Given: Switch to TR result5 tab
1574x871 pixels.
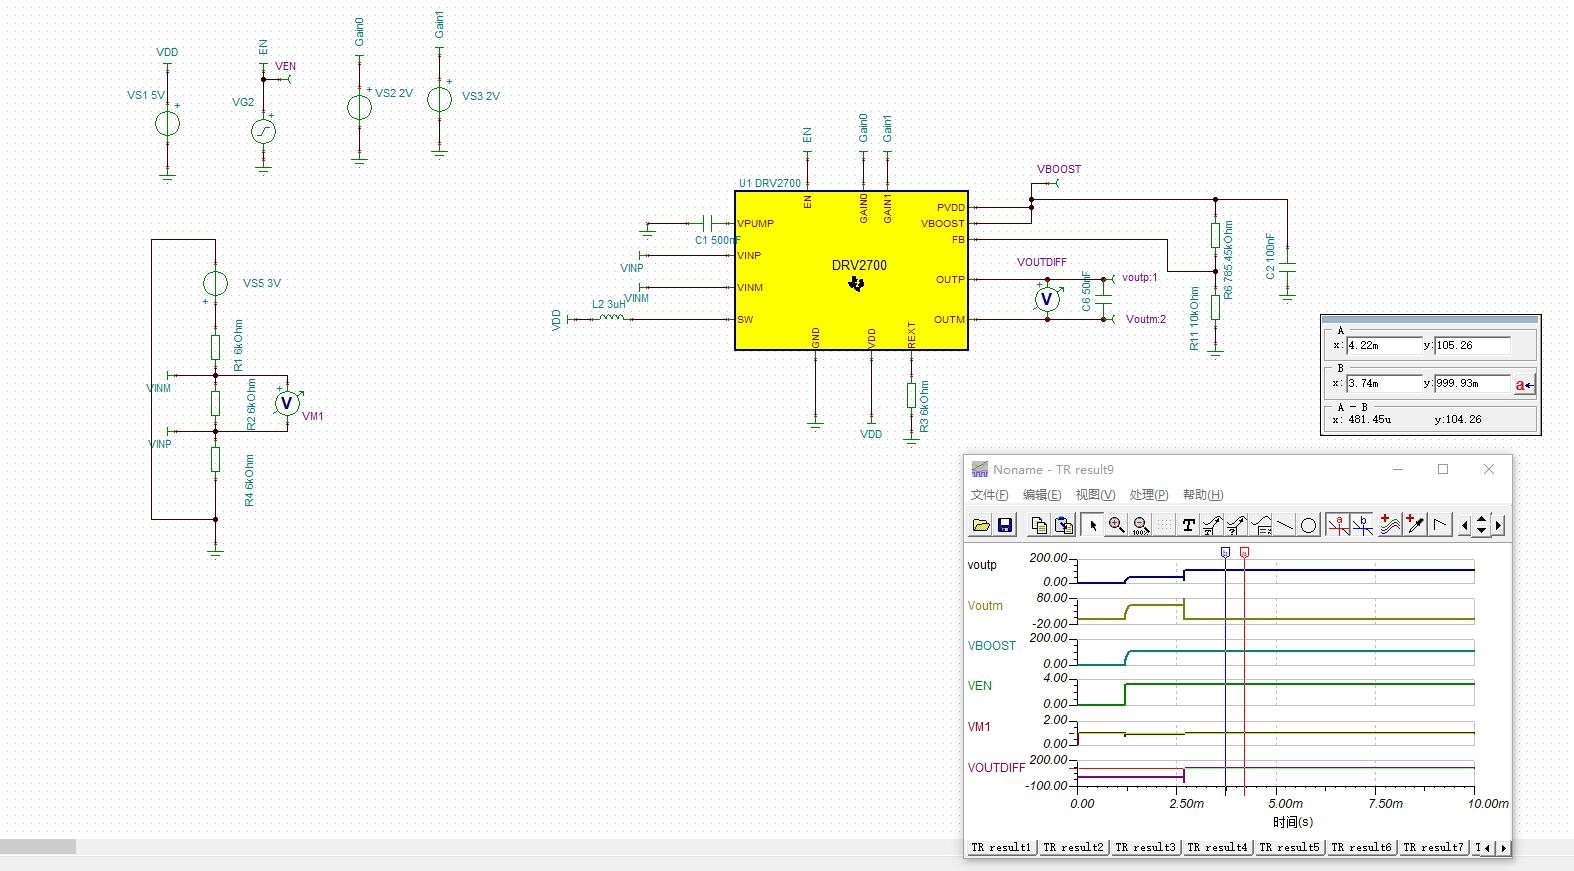Looking at the screenshot, I should tap(1290, 847).
